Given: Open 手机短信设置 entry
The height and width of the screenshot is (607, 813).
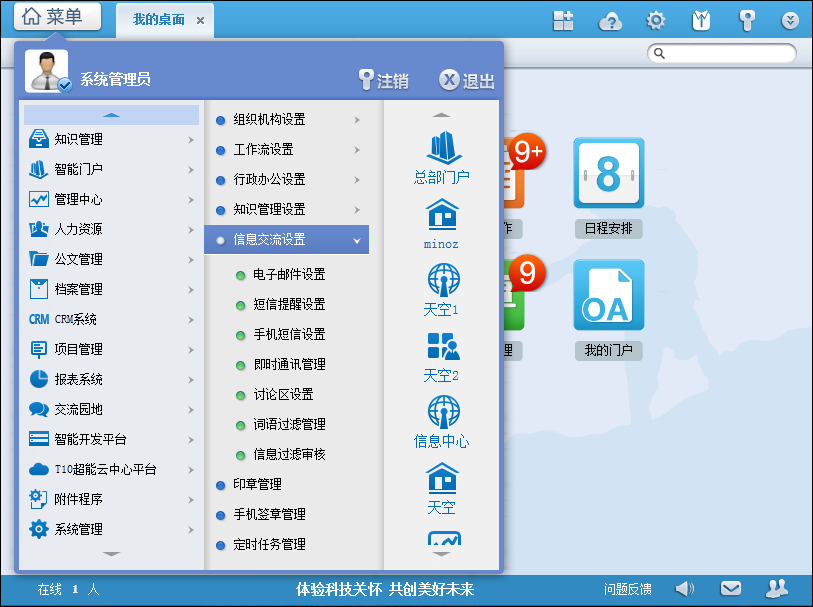Looking at the screenshot, I should [289, 334].
